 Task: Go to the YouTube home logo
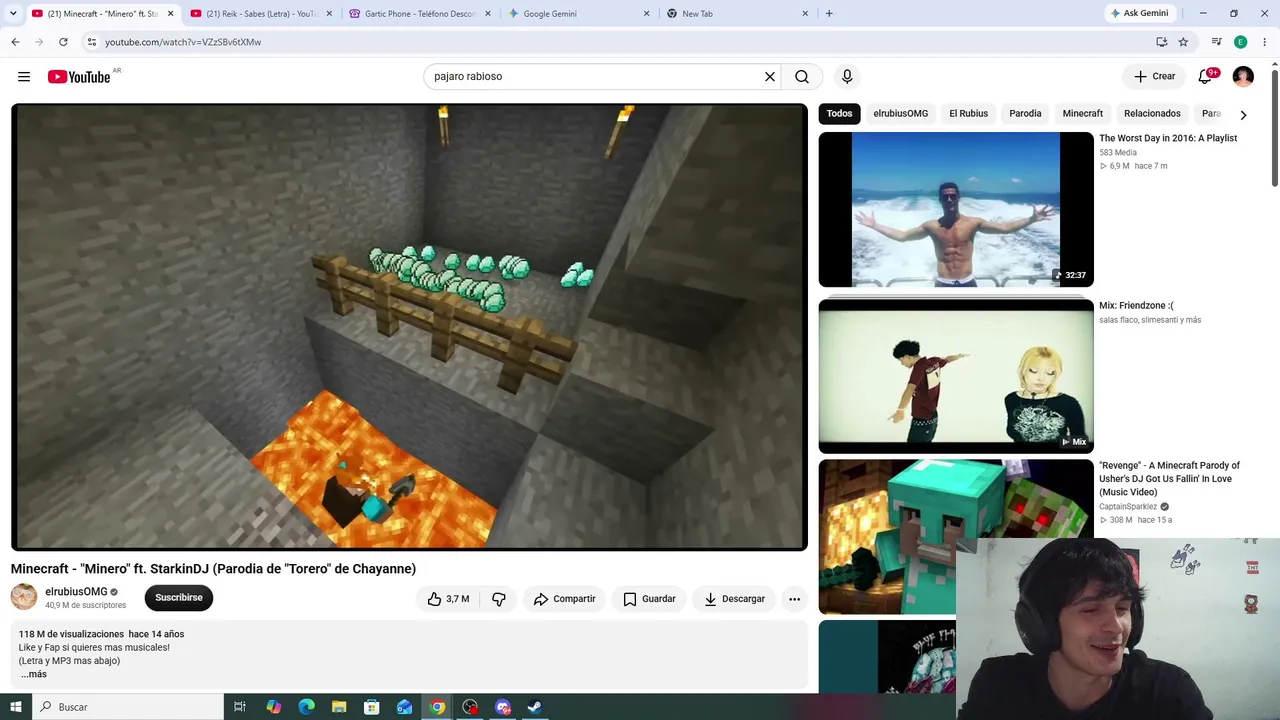pyautogui.click(x=79, y=77)
